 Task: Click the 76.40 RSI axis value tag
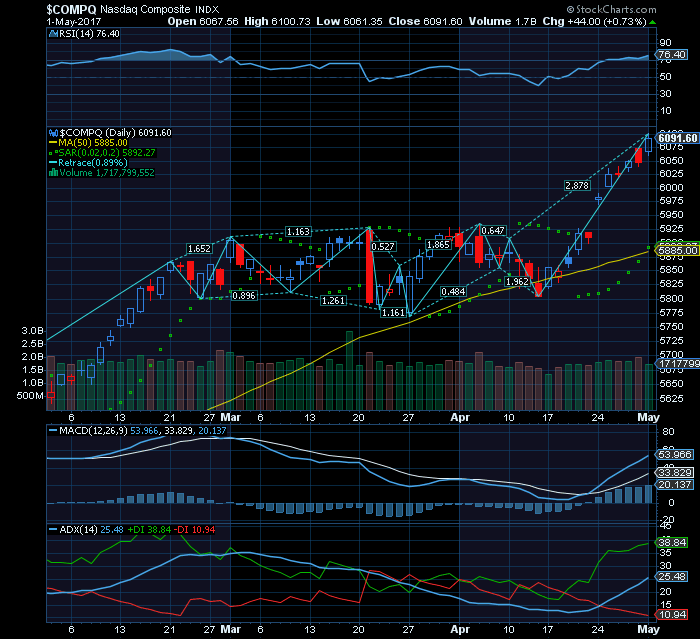(671, 54)
